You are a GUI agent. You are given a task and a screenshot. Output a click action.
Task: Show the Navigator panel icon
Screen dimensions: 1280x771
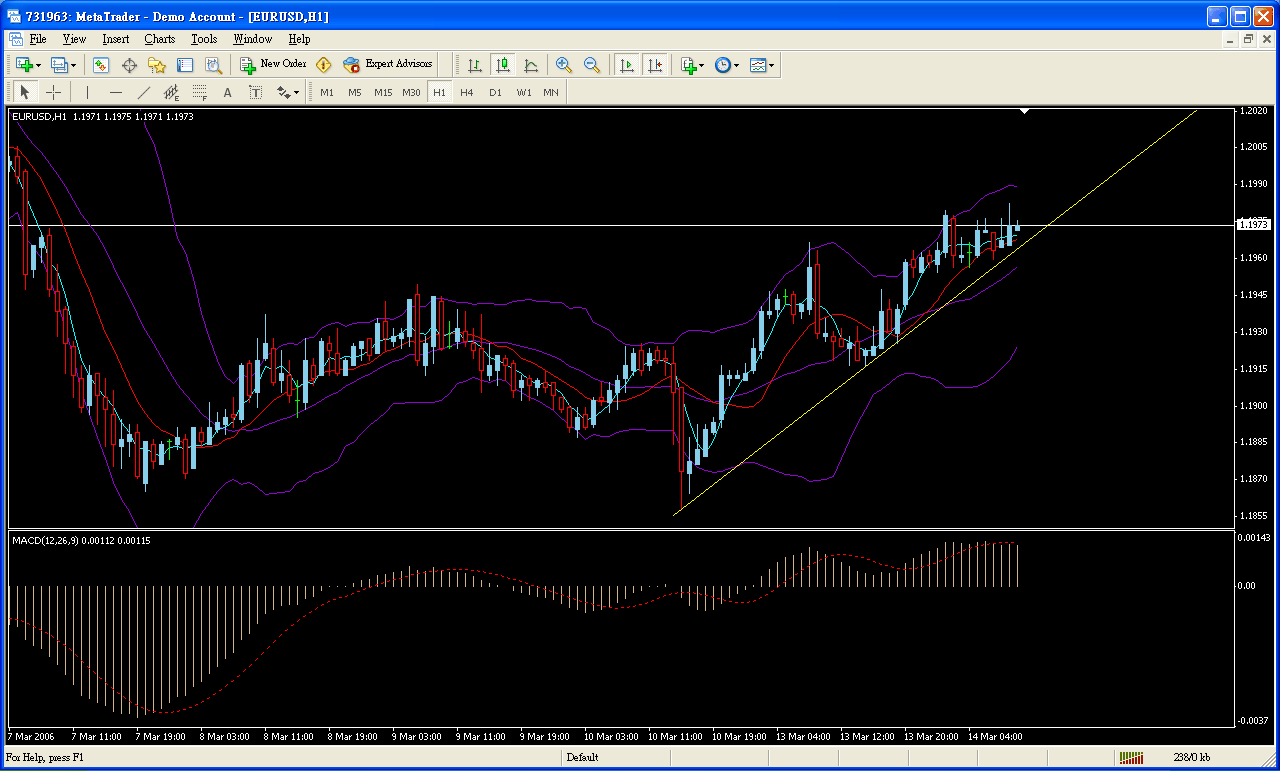click(157, 65)
